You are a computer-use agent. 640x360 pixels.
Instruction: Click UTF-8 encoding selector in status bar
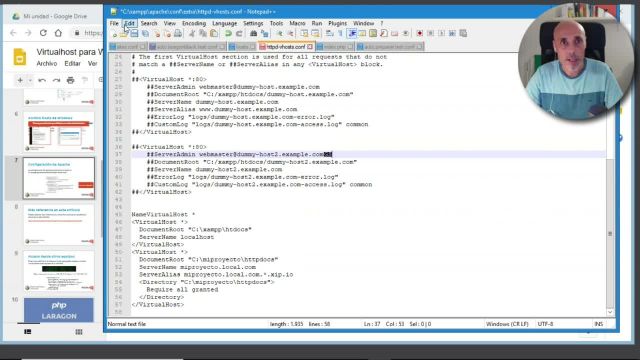pyautogui.click(x=545, y=324)
